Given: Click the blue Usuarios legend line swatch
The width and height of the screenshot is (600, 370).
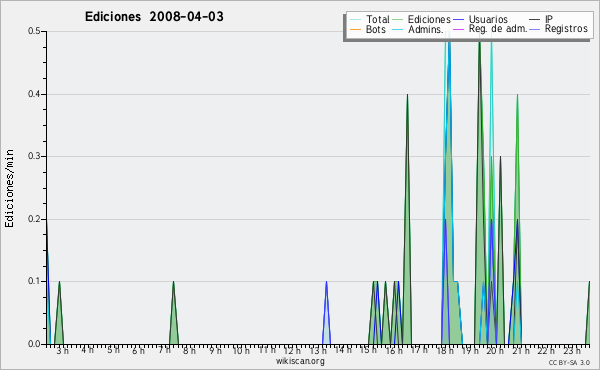Looking at the screenshot, I should [x=458, y=20].
